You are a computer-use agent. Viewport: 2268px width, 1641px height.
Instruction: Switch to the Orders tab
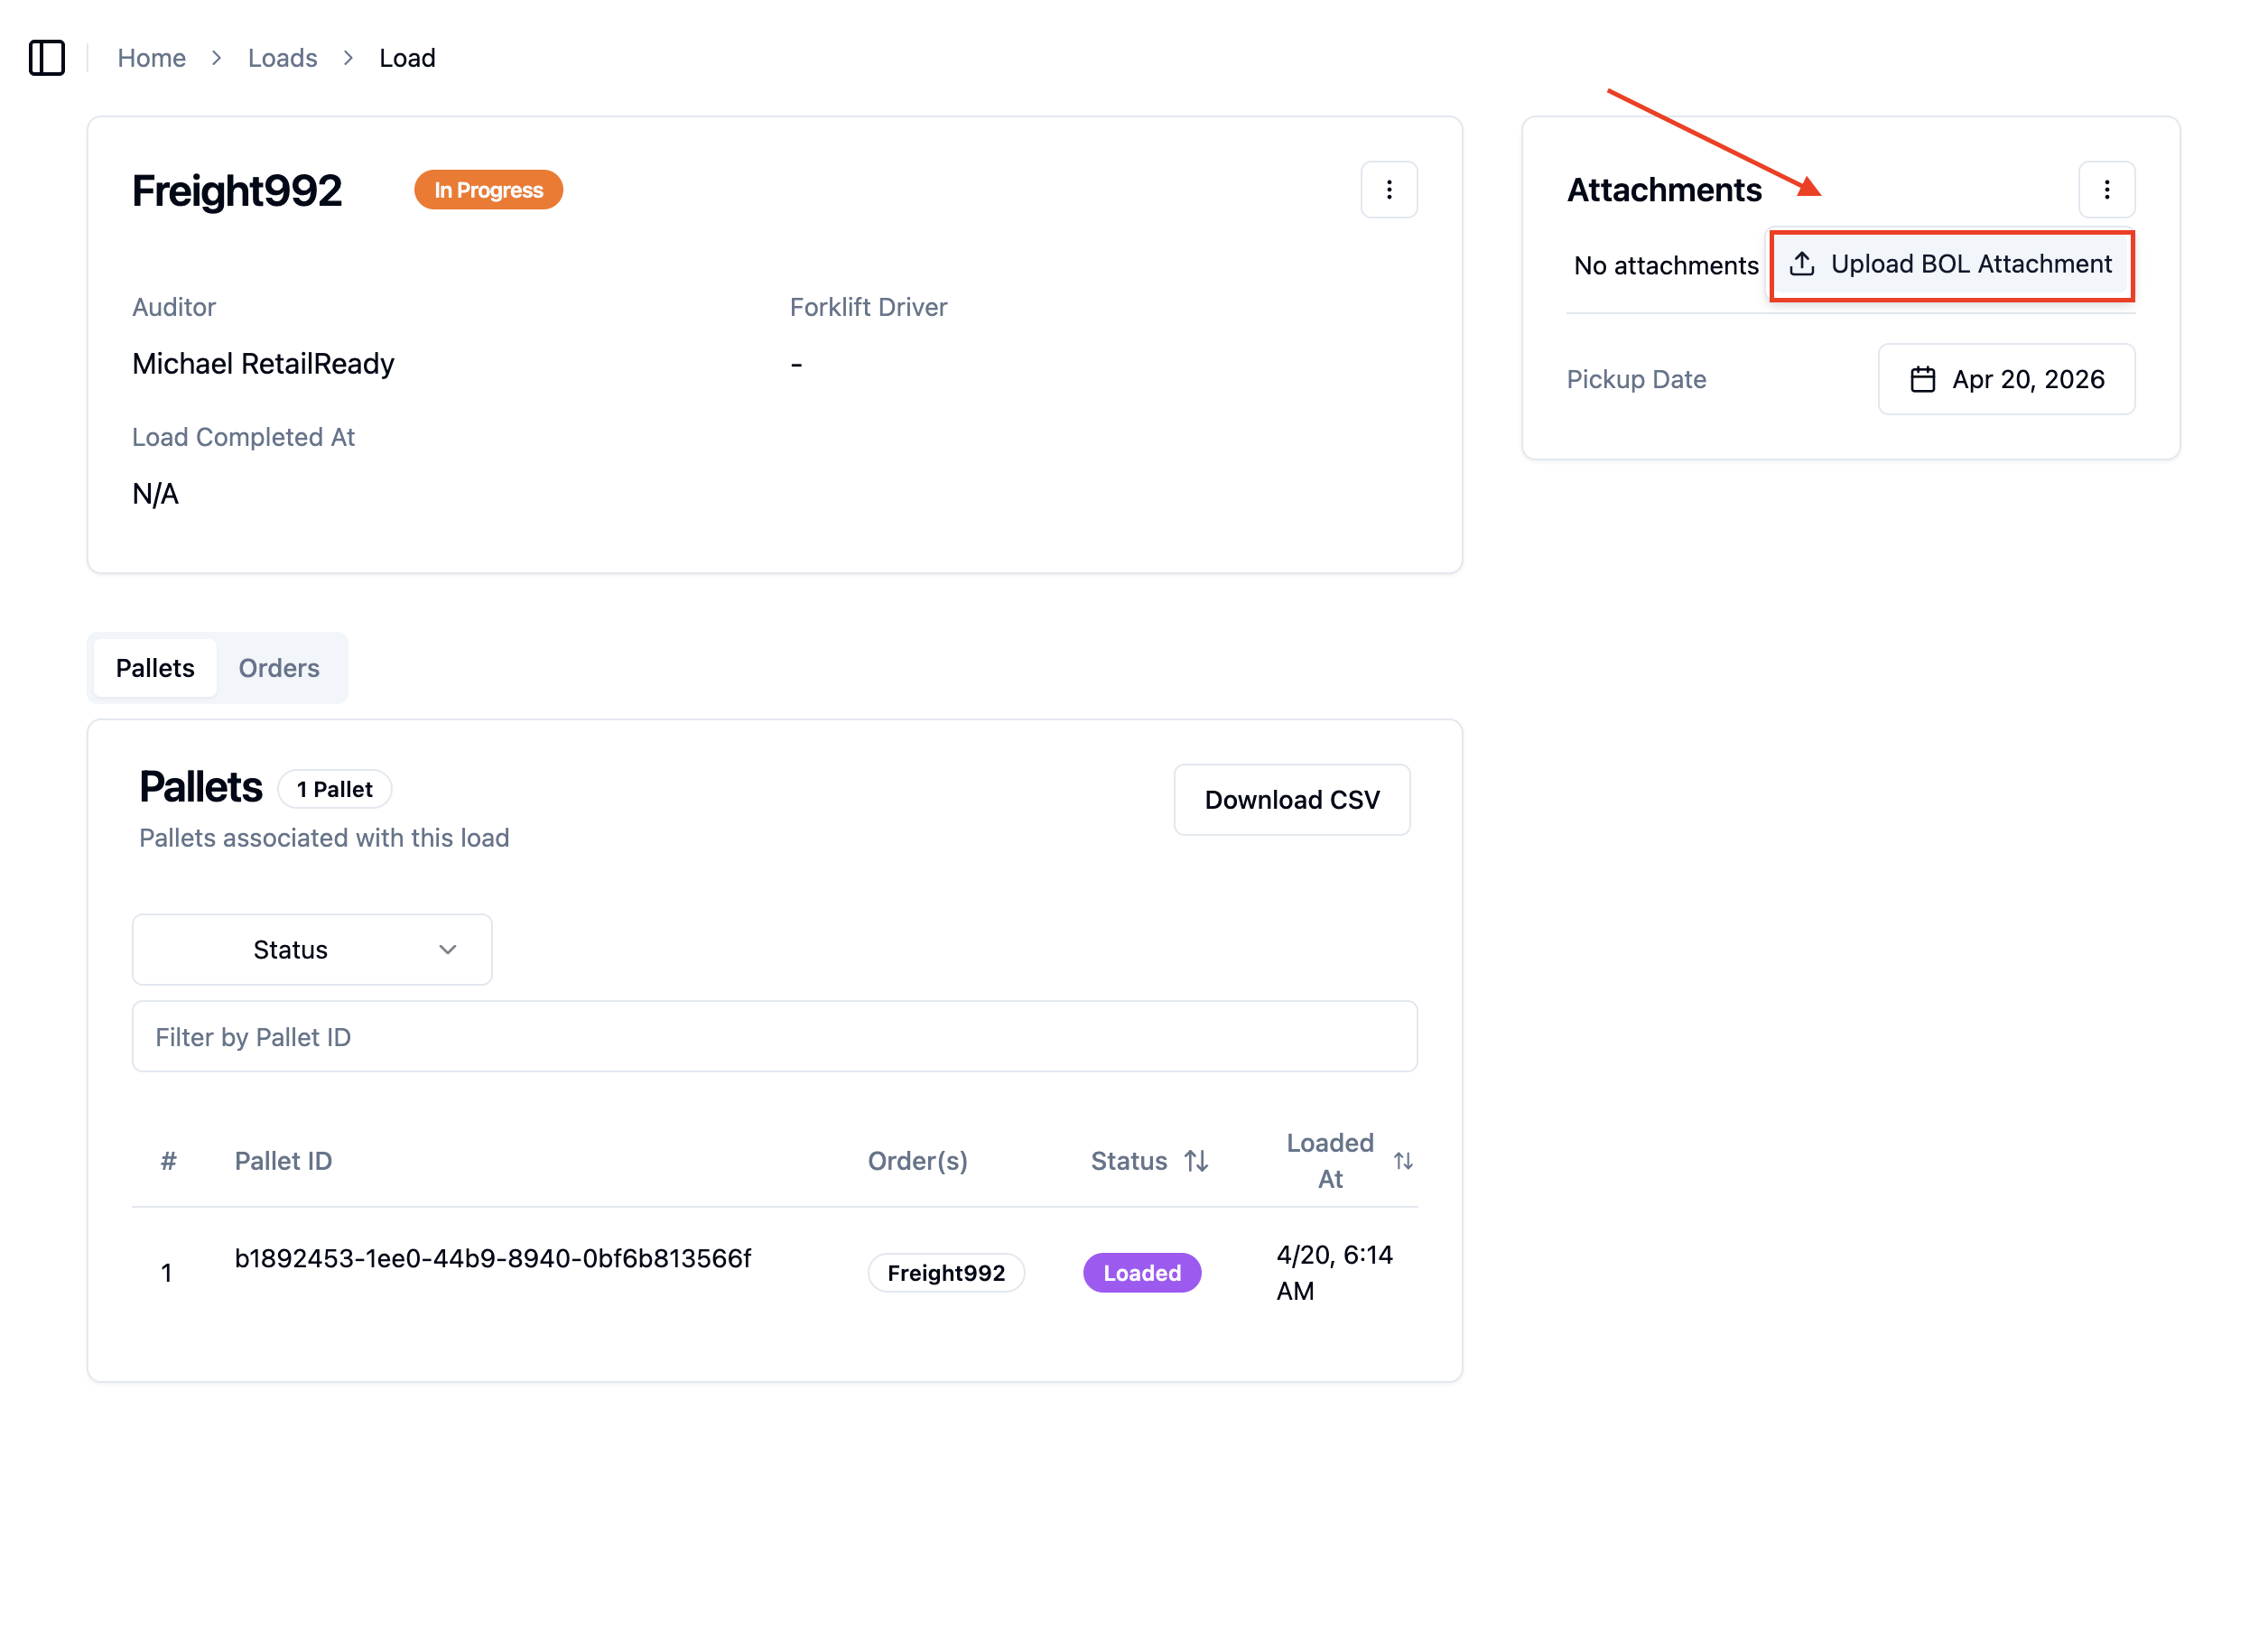coord(279,668)
